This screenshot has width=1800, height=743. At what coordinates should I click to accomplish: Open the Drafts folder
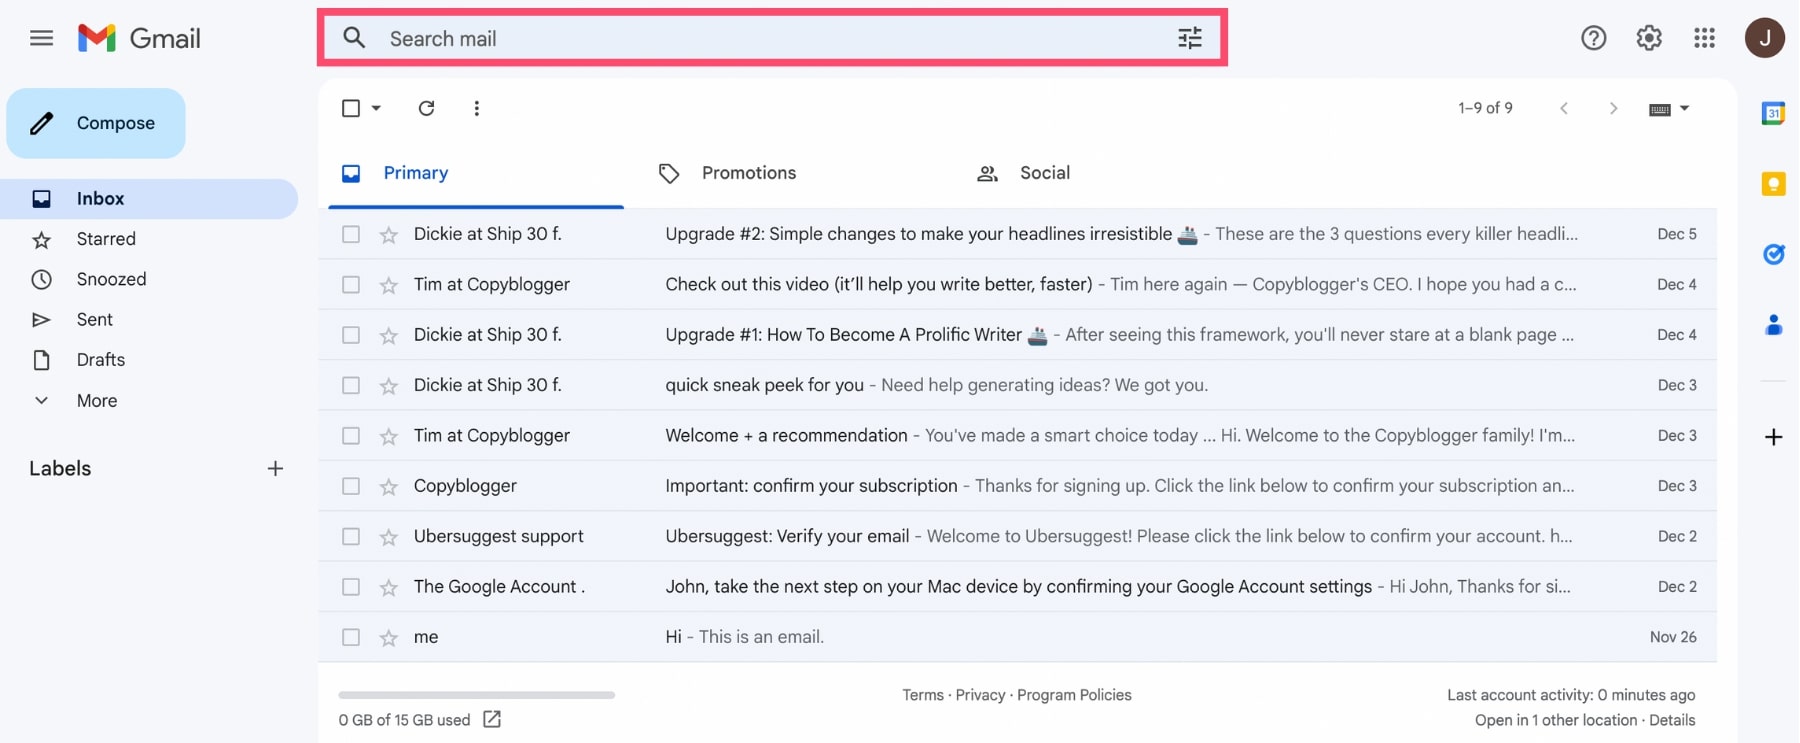point(100,360)
